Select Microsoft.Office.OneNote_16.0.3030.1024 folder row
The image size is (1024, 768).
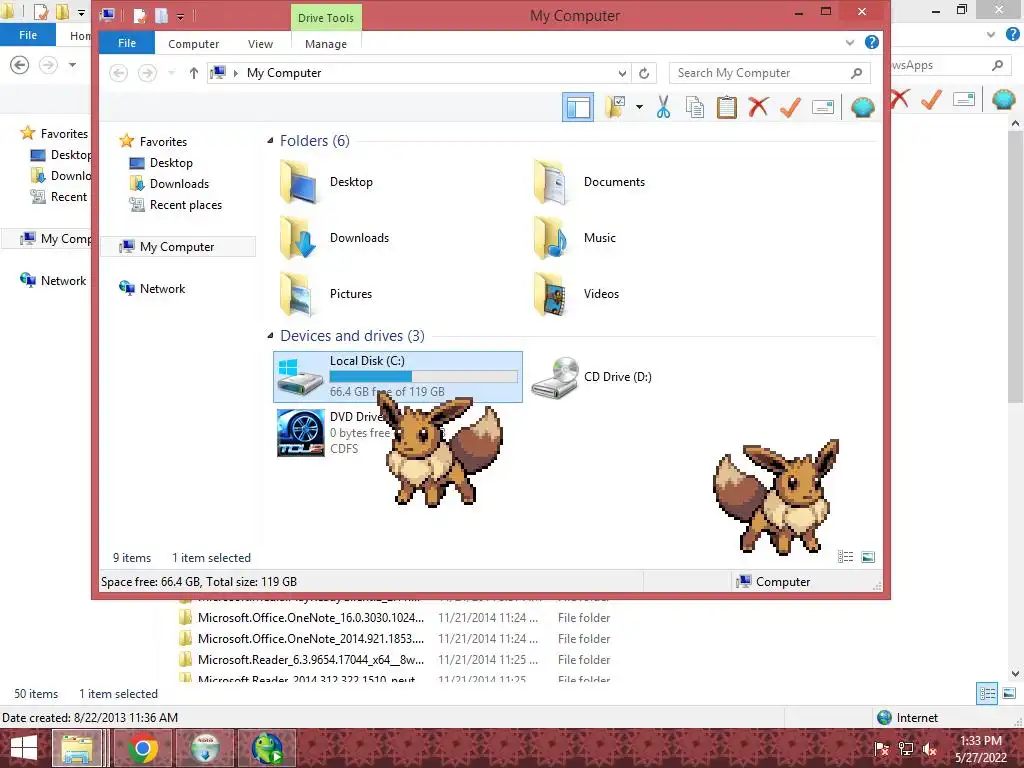click(x=394, y=618)
